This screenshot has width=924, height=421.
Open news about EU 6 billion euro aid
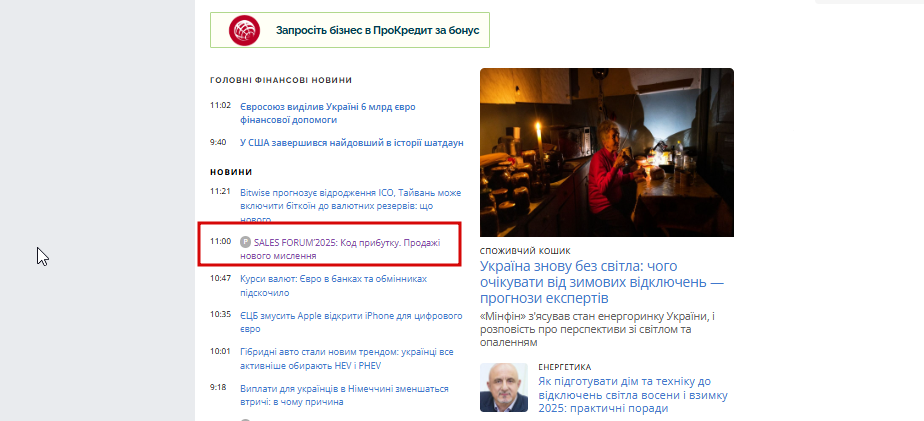coord(328,113)
